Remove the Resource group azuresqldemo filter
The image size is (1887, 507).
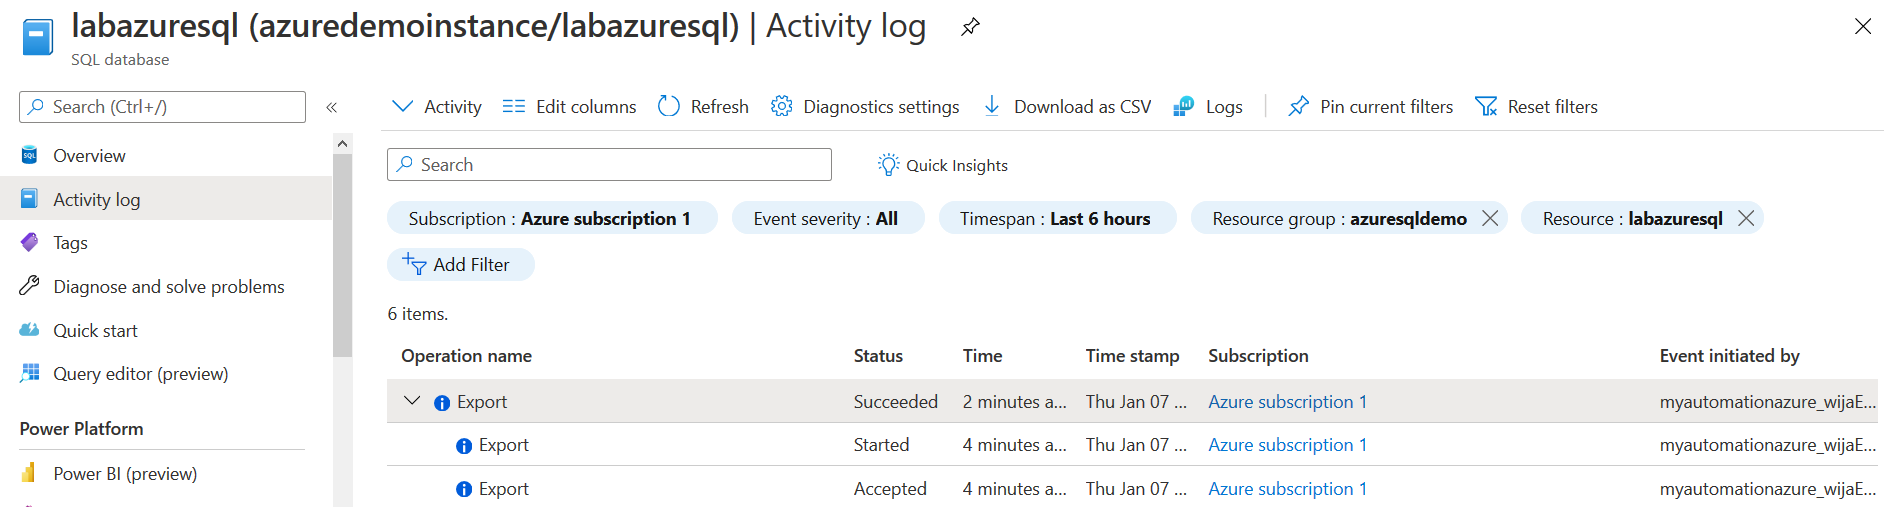point(1490,218)
